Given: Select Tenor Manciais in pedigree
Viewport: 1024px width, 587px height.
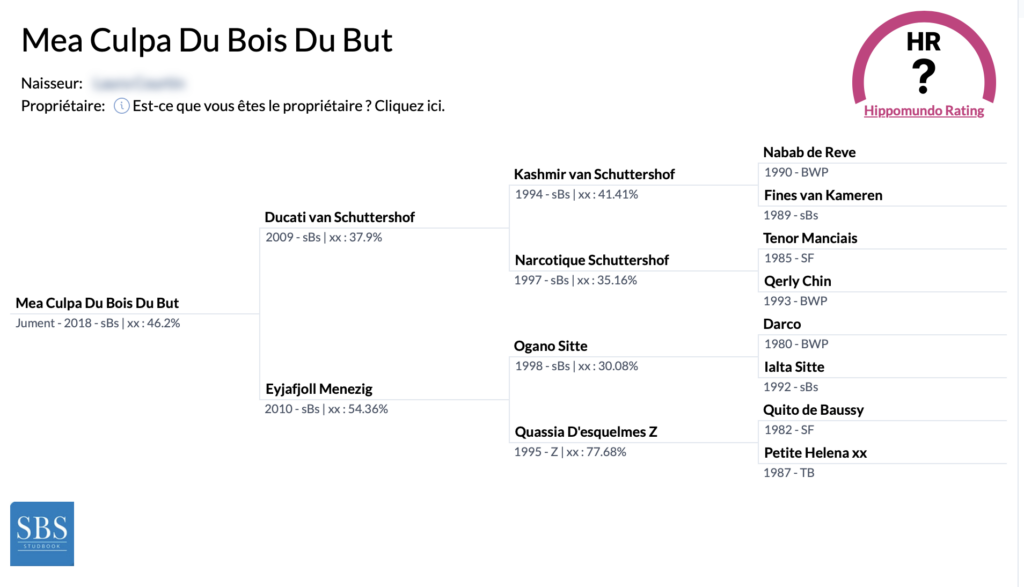Looking at the screenshot, I should (x=810, y=238).
